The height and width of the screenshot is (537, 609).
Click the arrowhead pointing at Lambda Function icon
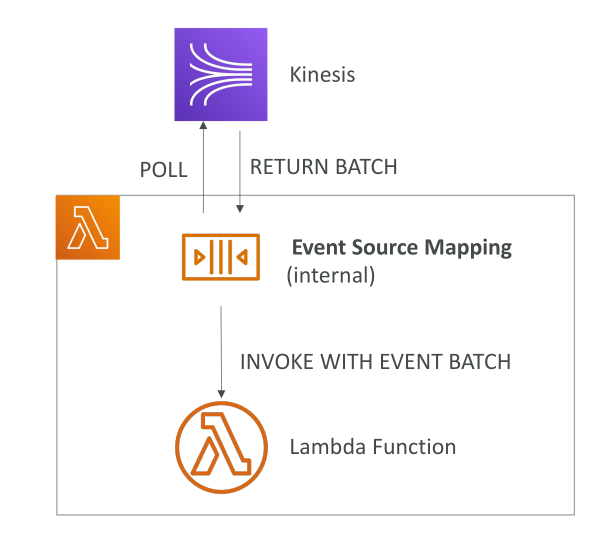pos(221,394)
